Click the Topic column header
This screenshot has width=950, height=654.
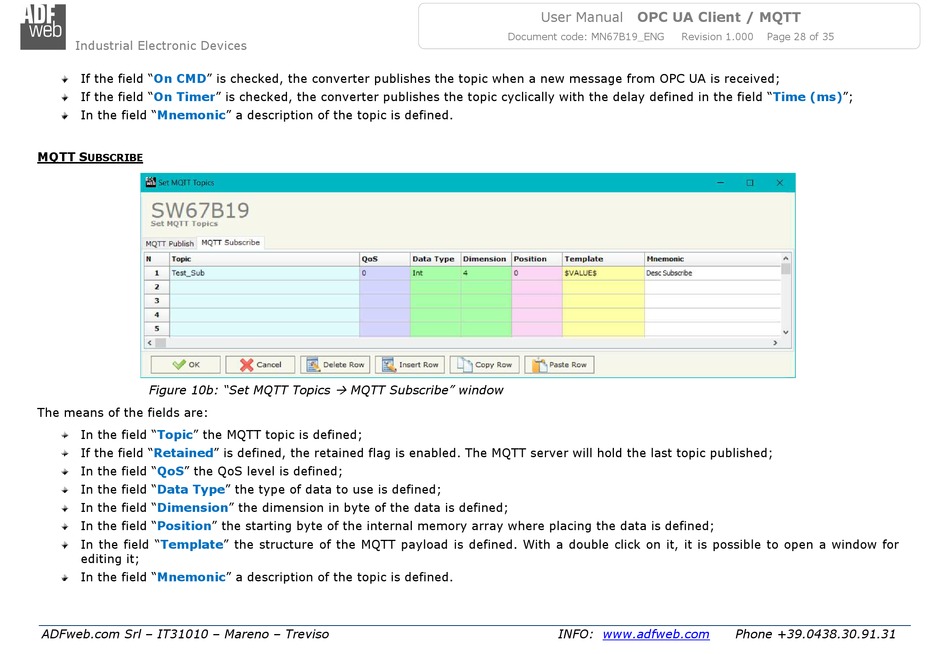[264, 259]
